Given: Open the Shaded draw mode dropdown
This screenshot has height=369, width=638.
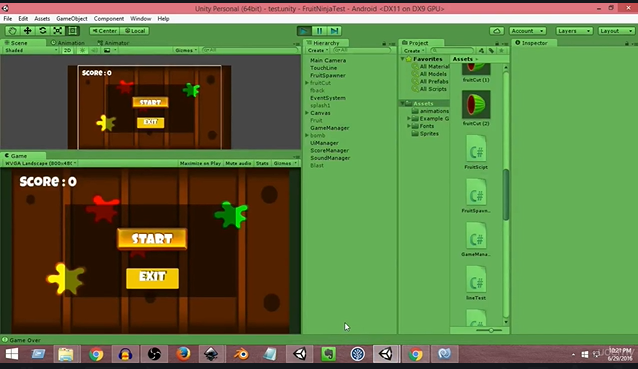Looking at the screenshot, I should [31, 50].
